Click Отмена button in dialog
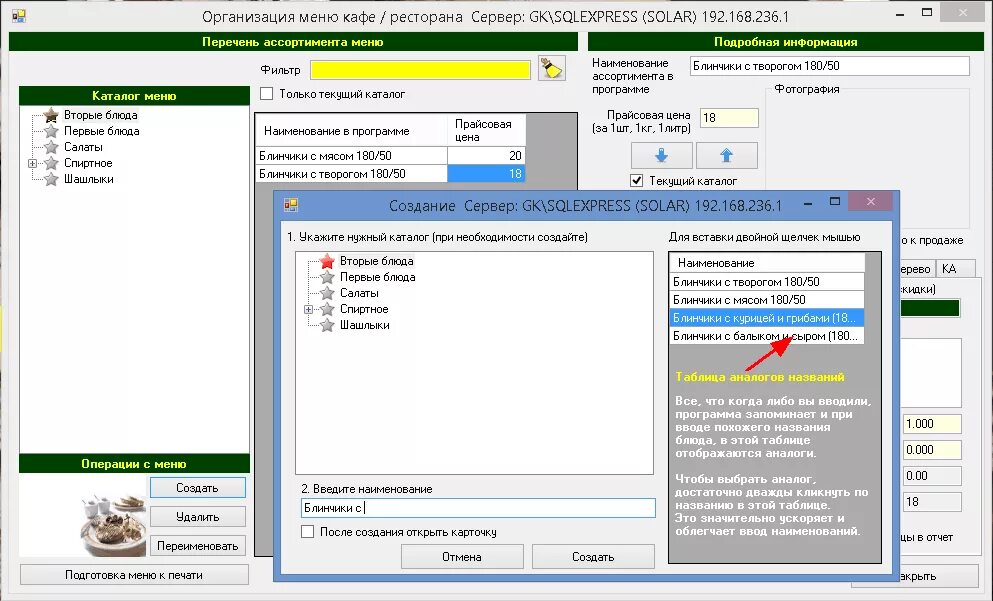This screenshot has width=993, height=601. point(462,557)
